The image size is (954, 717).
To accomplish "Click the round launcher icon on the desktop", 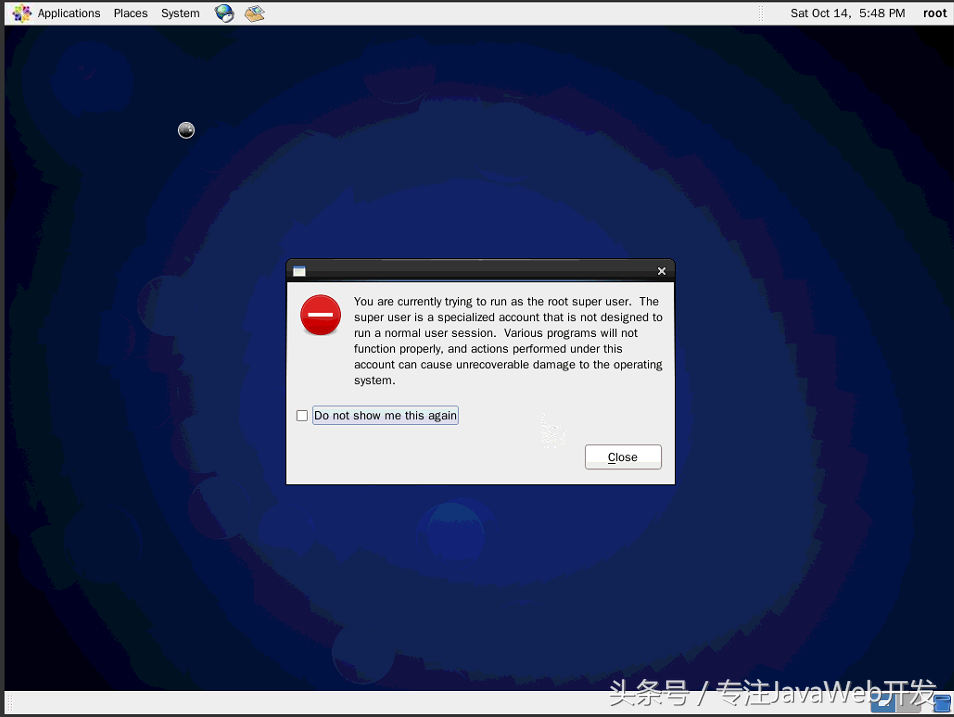I will point(186,130).
